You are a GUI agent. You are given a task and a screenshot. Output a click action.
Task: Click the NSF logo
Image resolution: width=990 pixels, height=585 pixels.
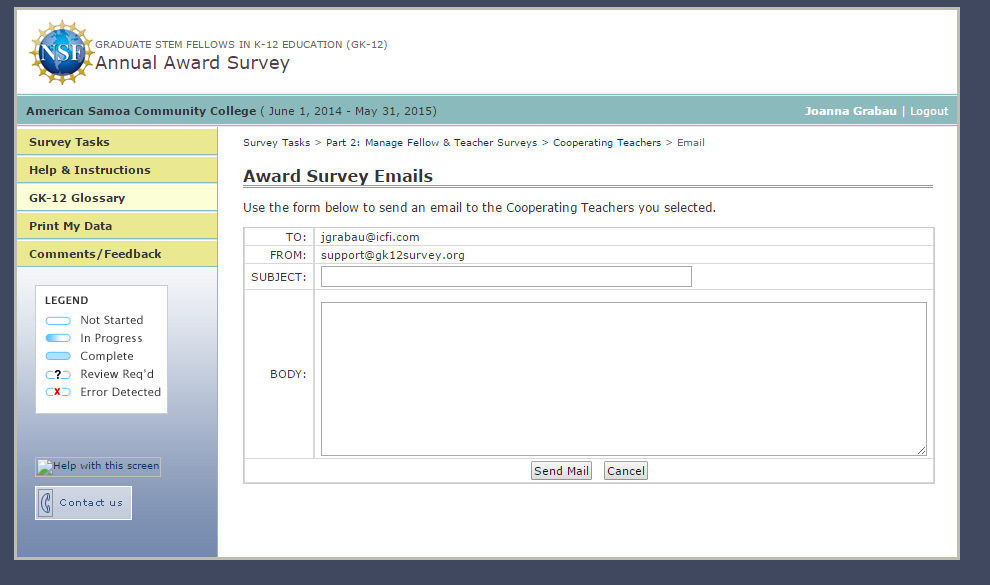tap(62, 52)
